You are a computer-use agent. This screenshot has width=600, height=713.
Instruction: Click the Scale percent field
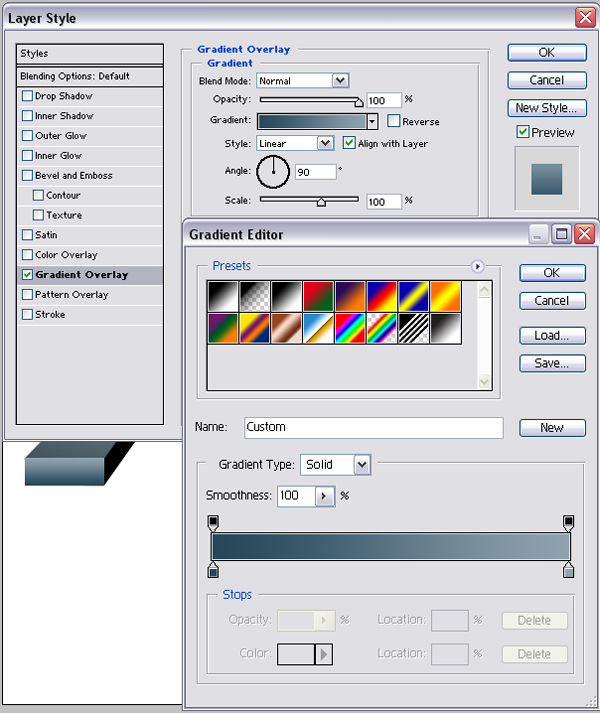point(384,201)
